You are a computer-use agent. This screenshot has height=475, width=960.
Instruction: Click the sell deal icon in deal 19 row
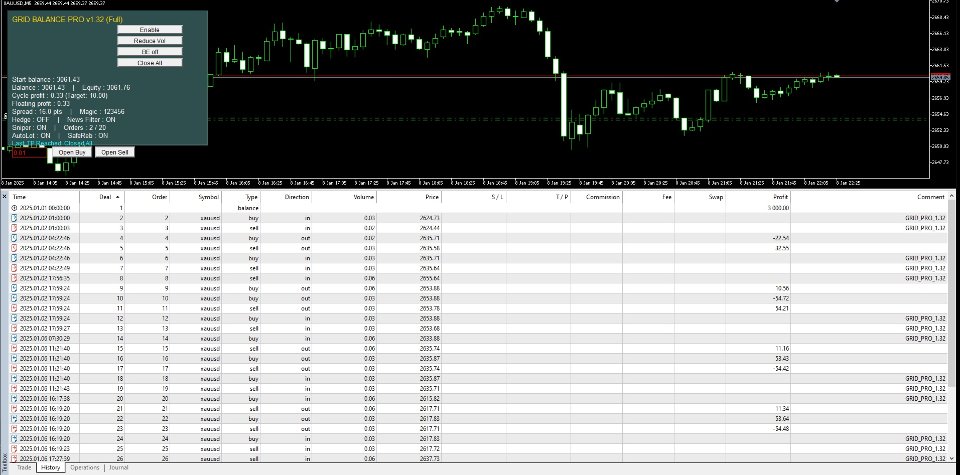pos(15,389)
